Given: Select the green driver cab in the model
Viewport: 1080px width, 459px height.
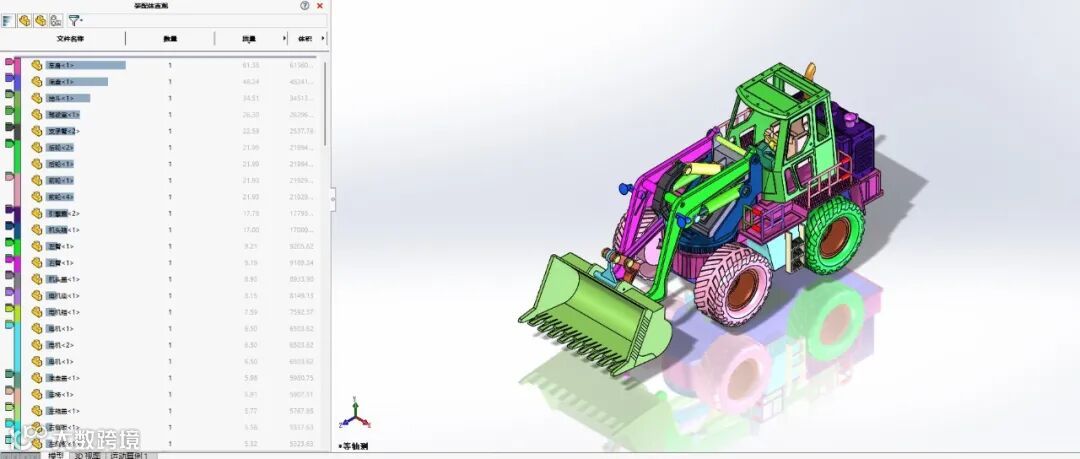Looking at the screenshot, I should click(x=781, y=131).
